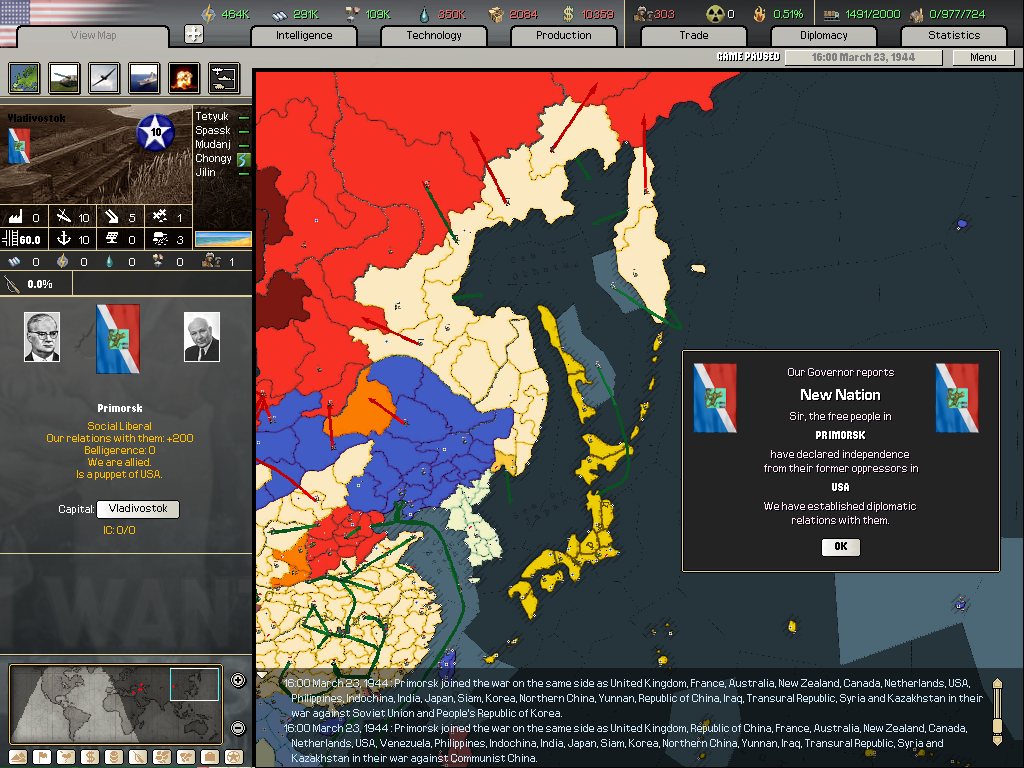The width and height of the screenshot is (1024, 768).
Task: Select the amphibious transport icon
Action: pos(222,78)
